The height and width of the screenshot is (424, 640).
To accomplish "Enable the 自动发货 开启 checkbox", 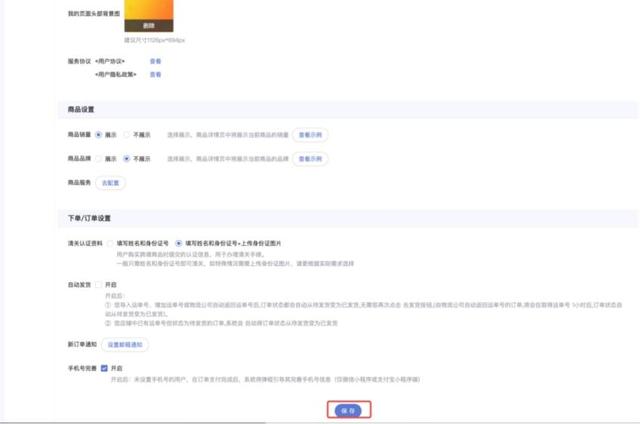I will coord(98,284).
